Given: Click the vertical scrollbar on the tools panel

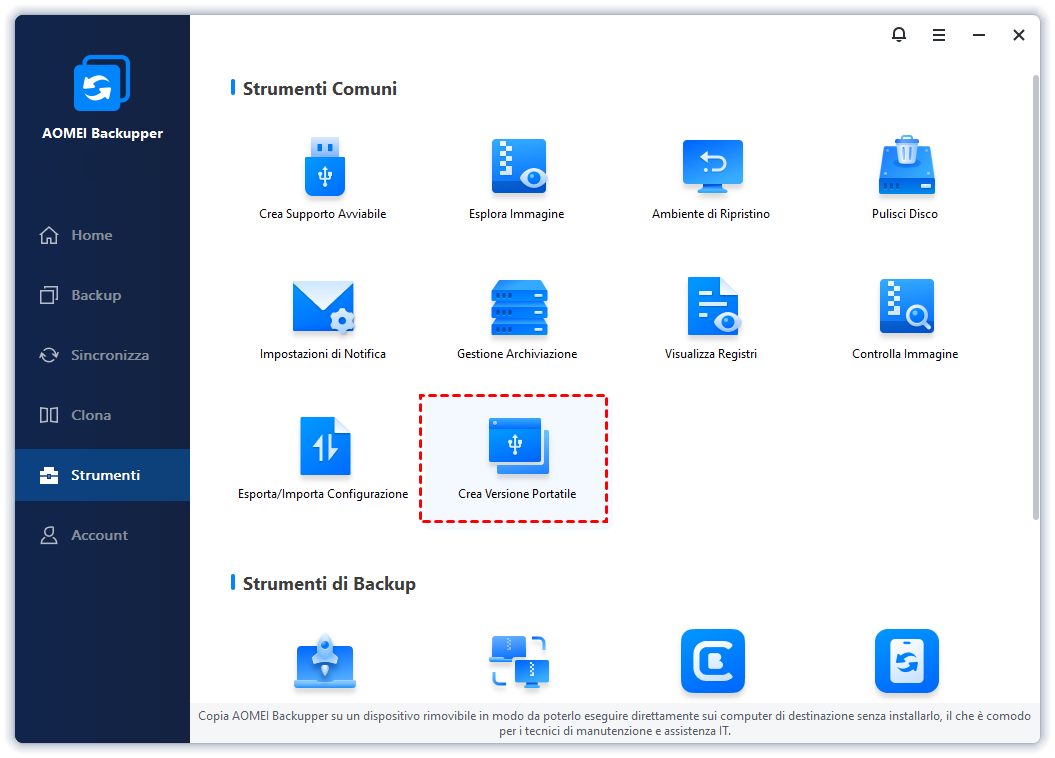Looking at the screenshot, I should [1035, 297].
